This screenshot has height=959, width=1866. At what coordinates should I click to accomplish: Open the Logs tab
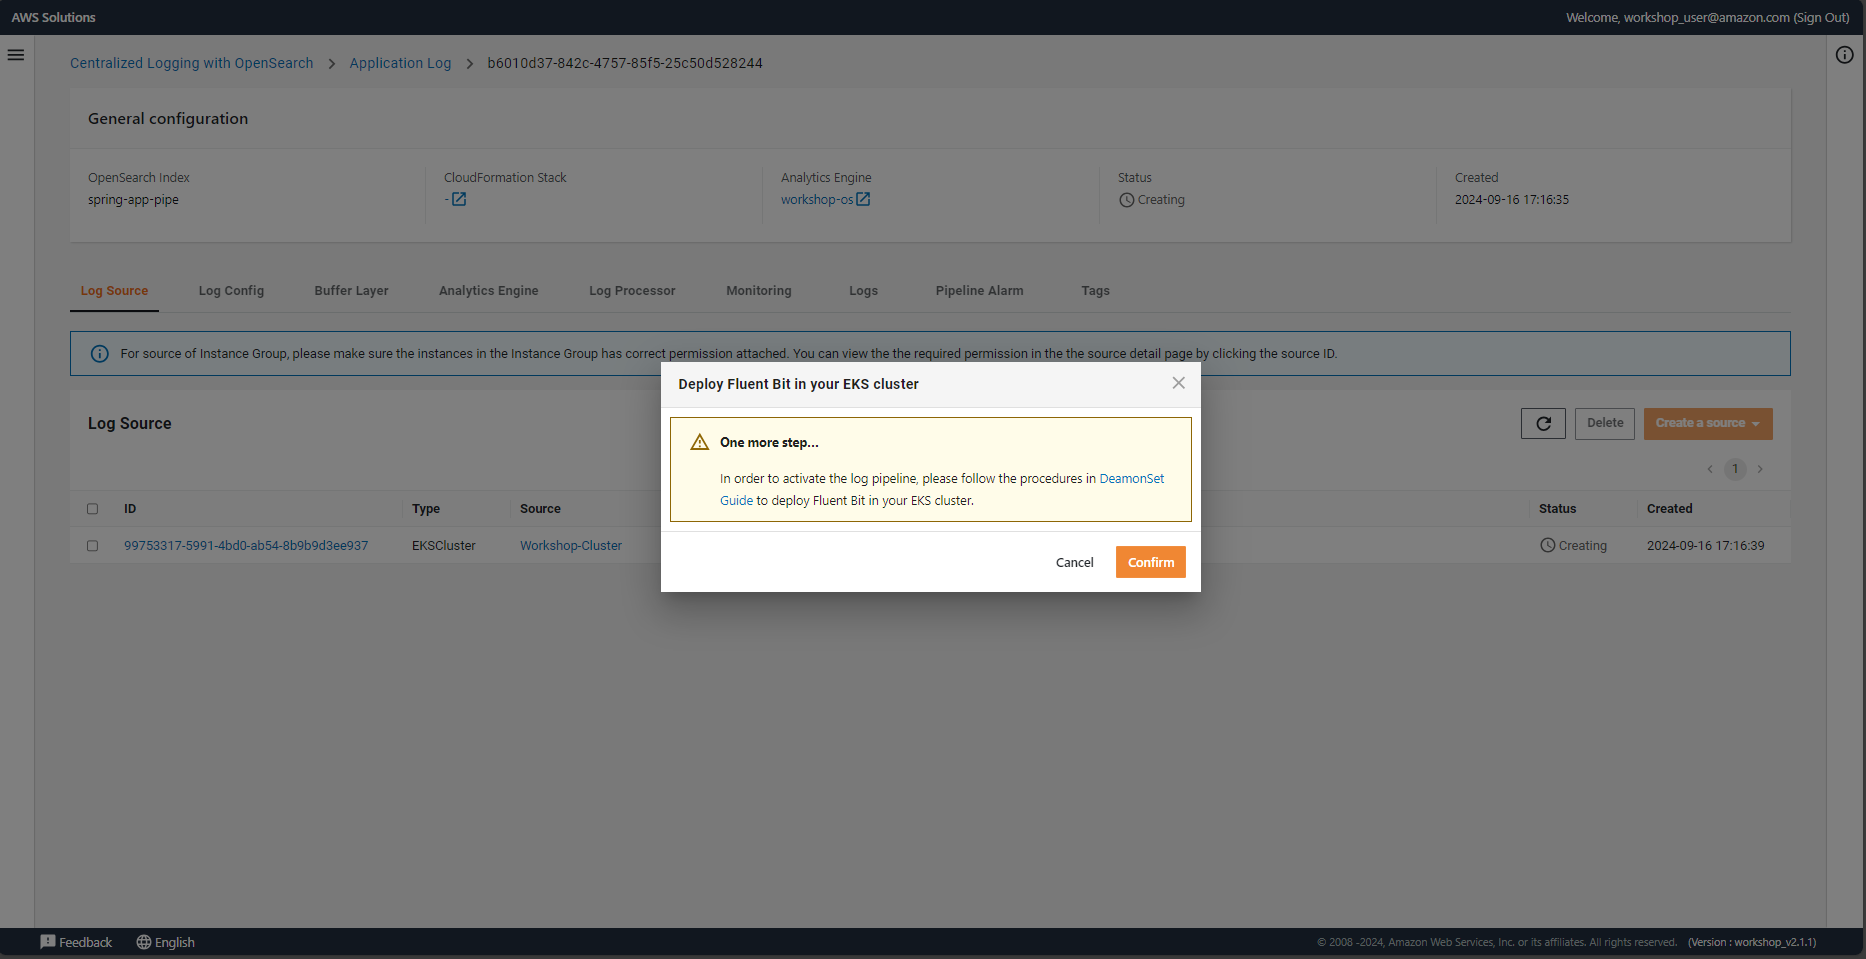pos(864,291)
